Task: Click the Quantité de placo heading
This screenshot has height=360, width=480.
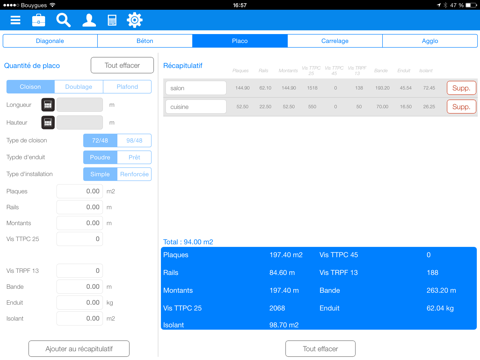Action: [32, 66]
